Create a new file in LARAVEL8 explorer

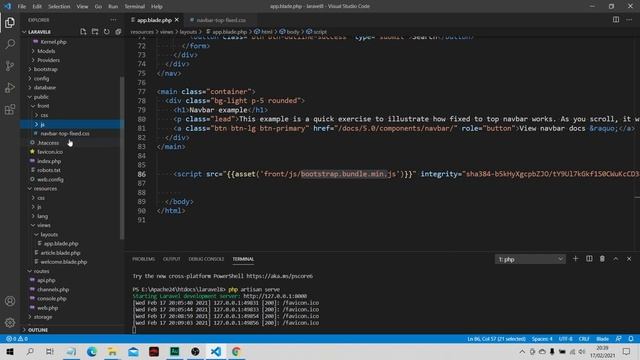click(83, 31)
